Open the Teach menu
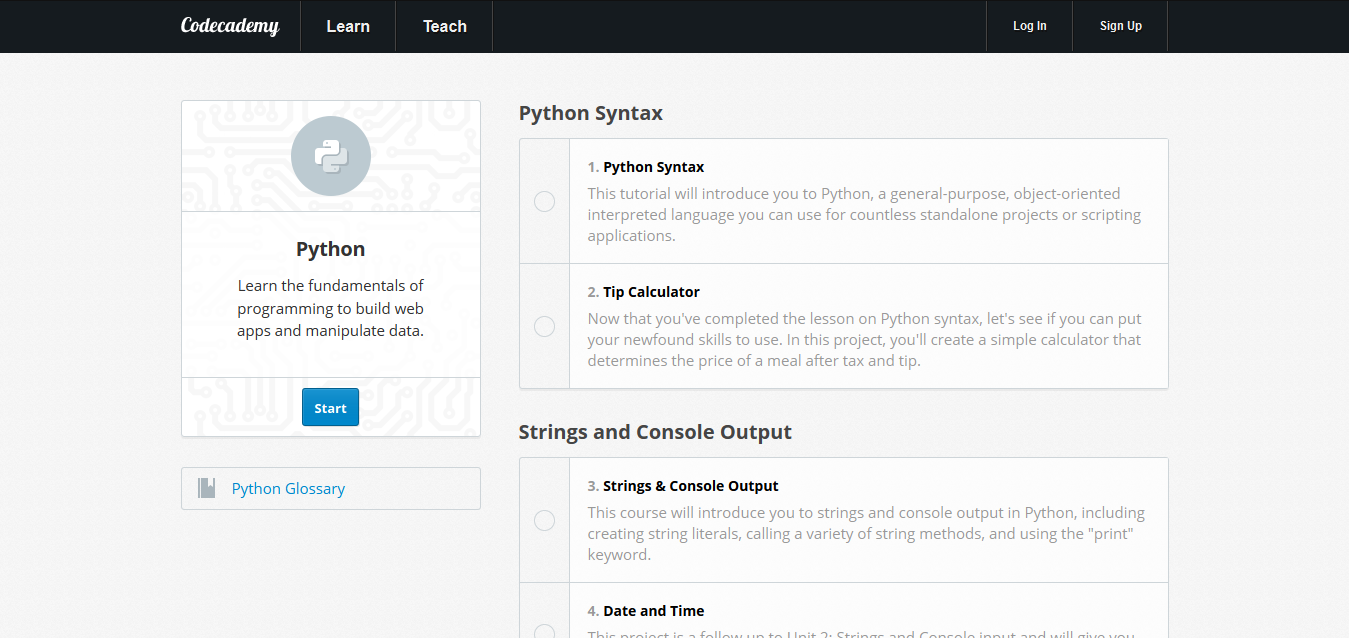 (445, 26)
